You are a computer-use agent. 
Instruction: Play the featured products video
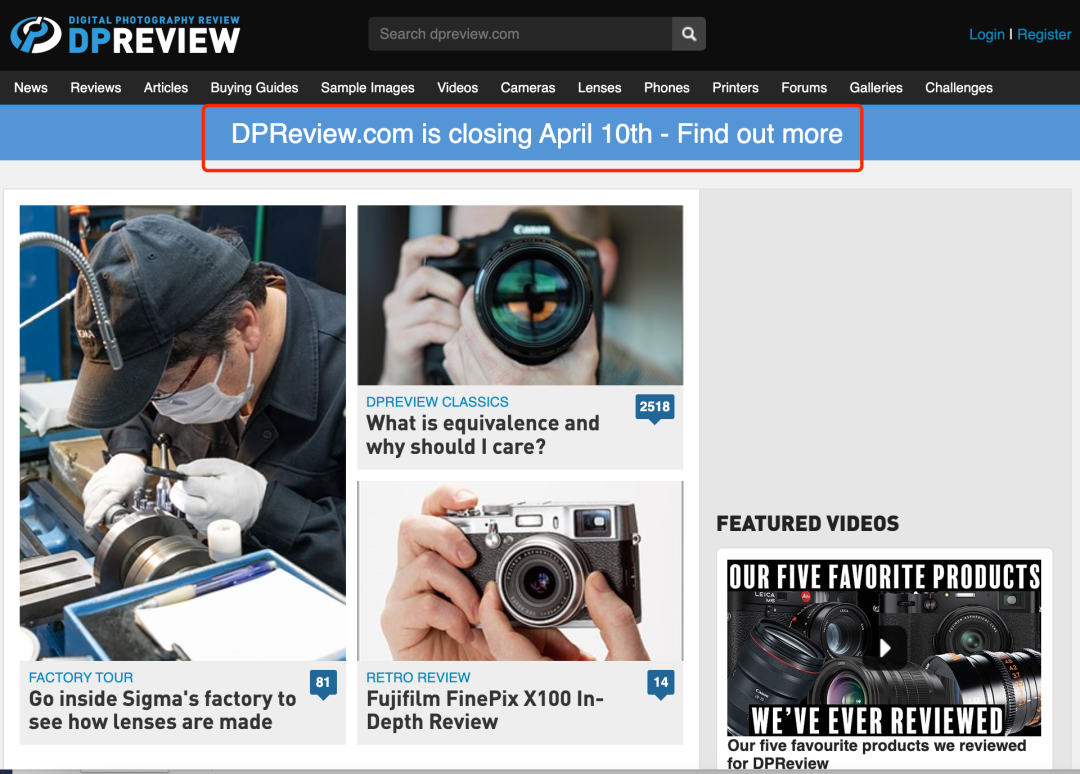[884, 647]
